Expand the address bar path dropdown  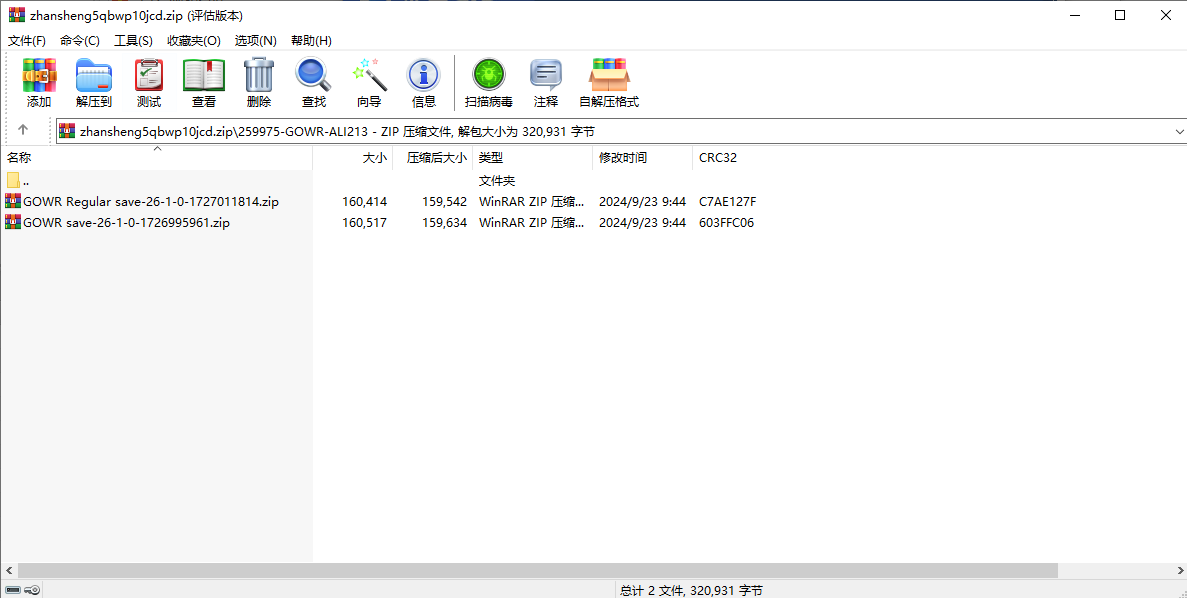(x=1179, y=132)
